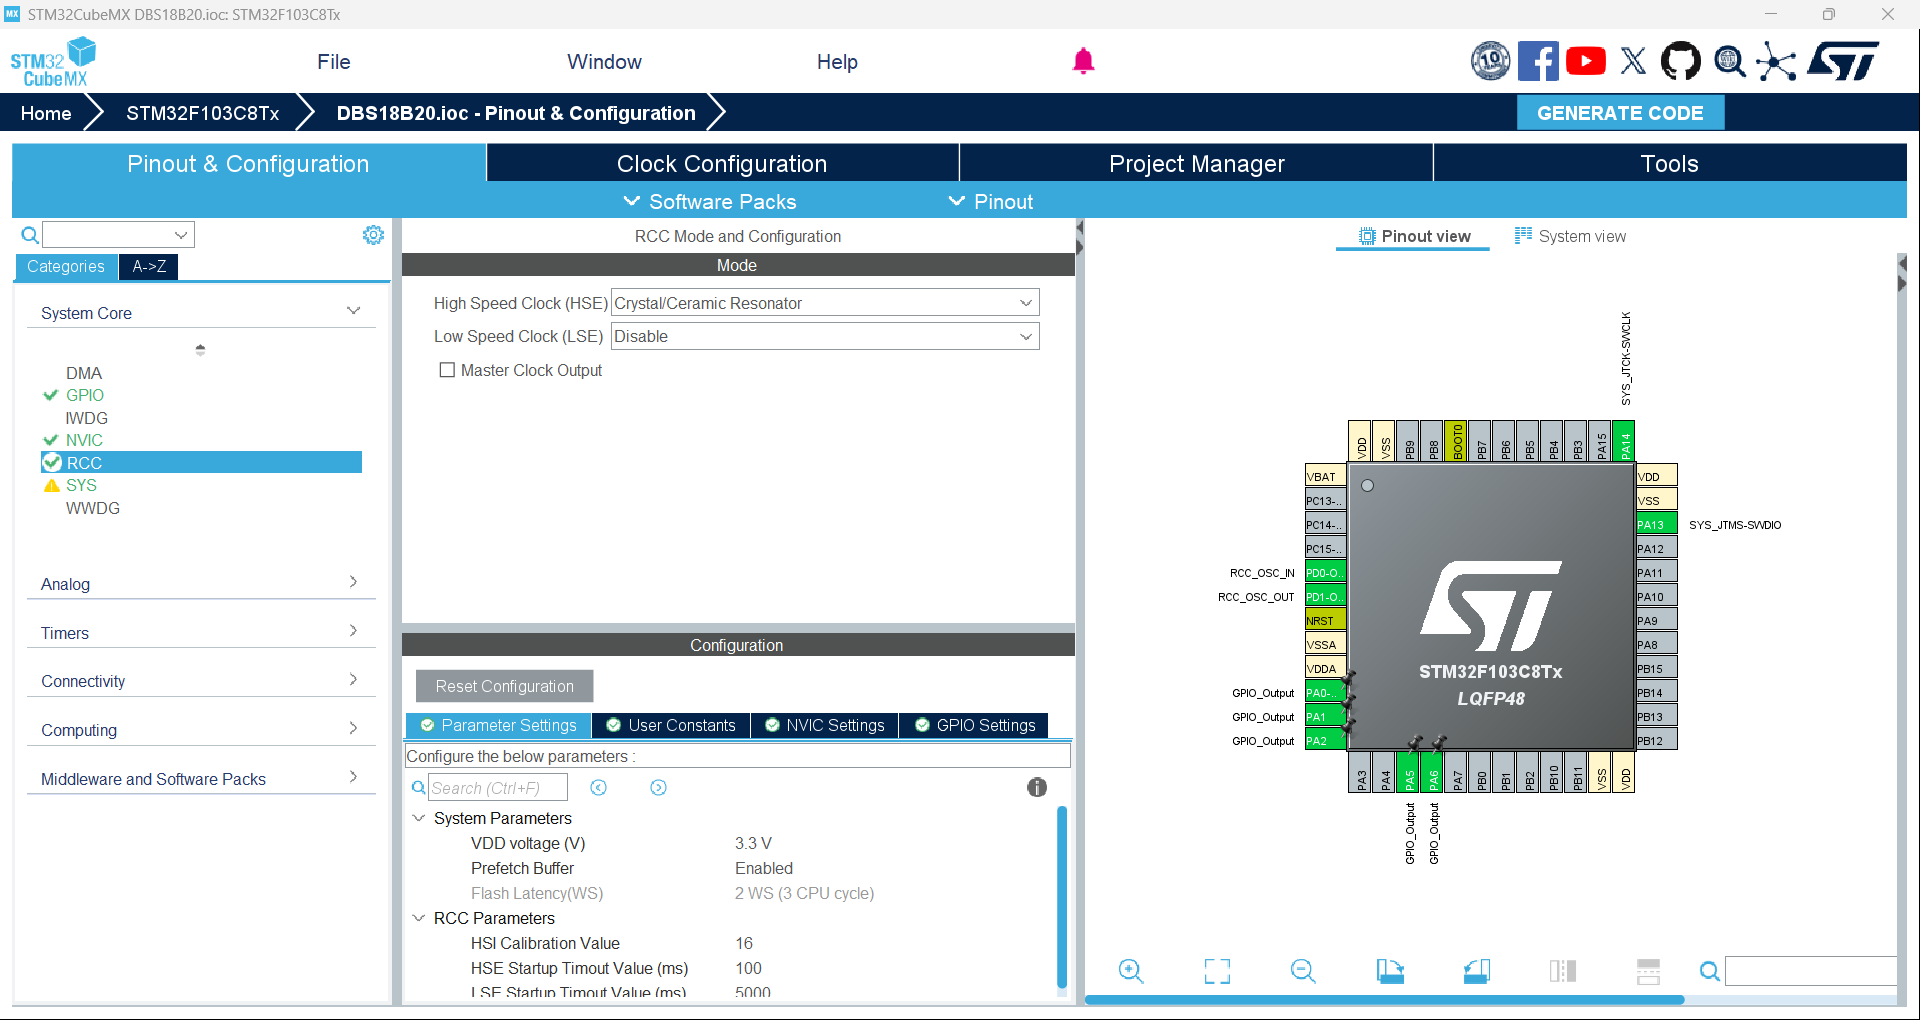The width and height of the screenshot is (1920, 1020).
Task: Switch to Tools tab
Action: 1669,164
